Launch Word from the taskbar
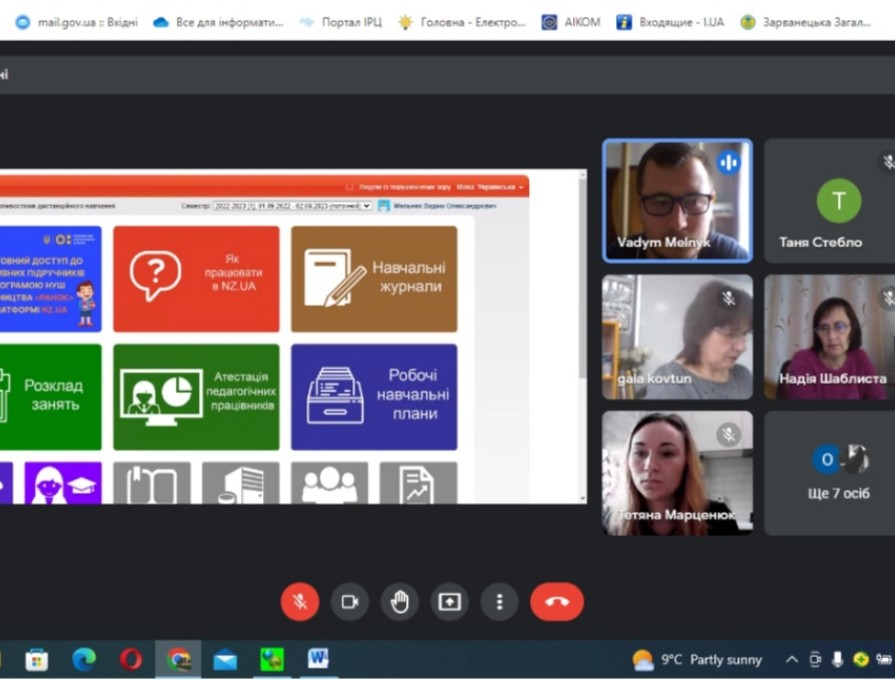The image size is (895, 680). click(318, 659)
